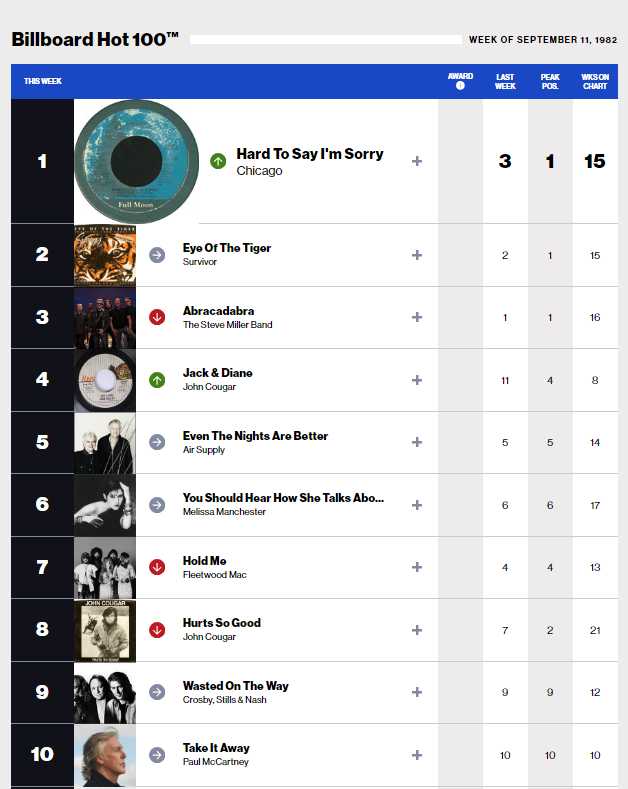Expand the Abracadabra row plus sign
Screen dimensions: 628x789
click(417, 317)
